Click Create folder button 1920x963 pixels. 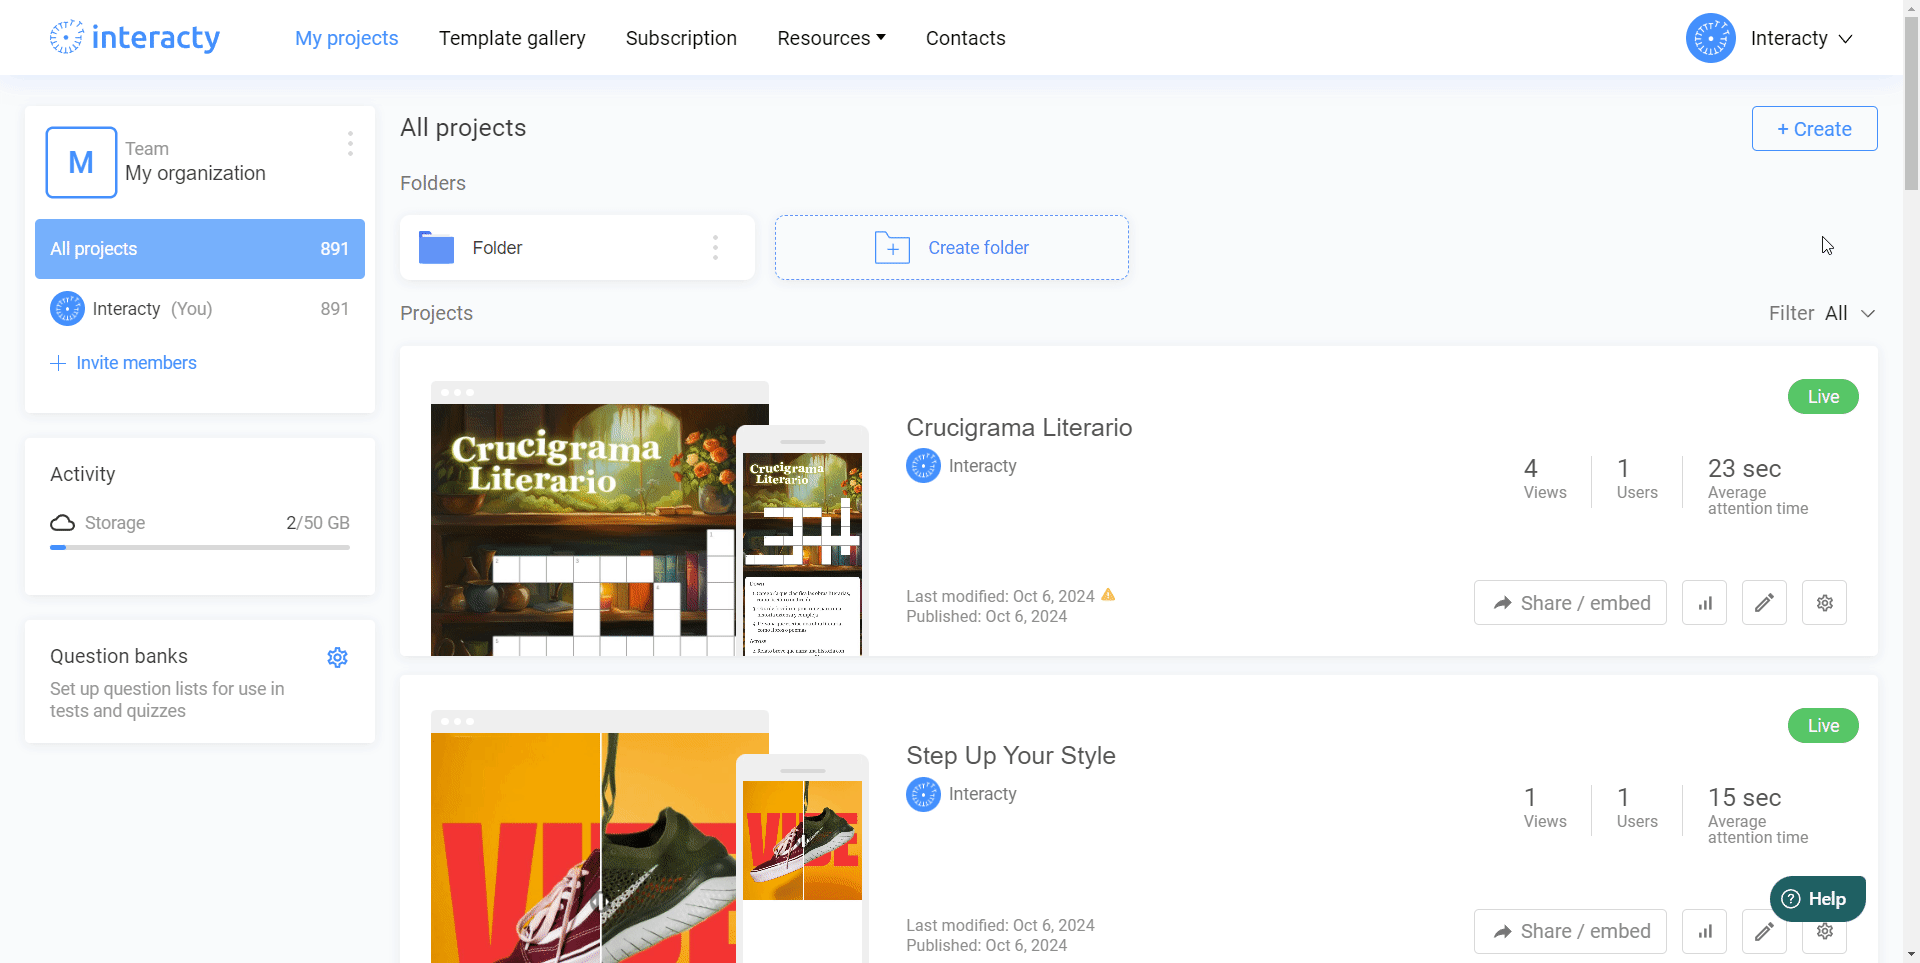coord(951,248)
